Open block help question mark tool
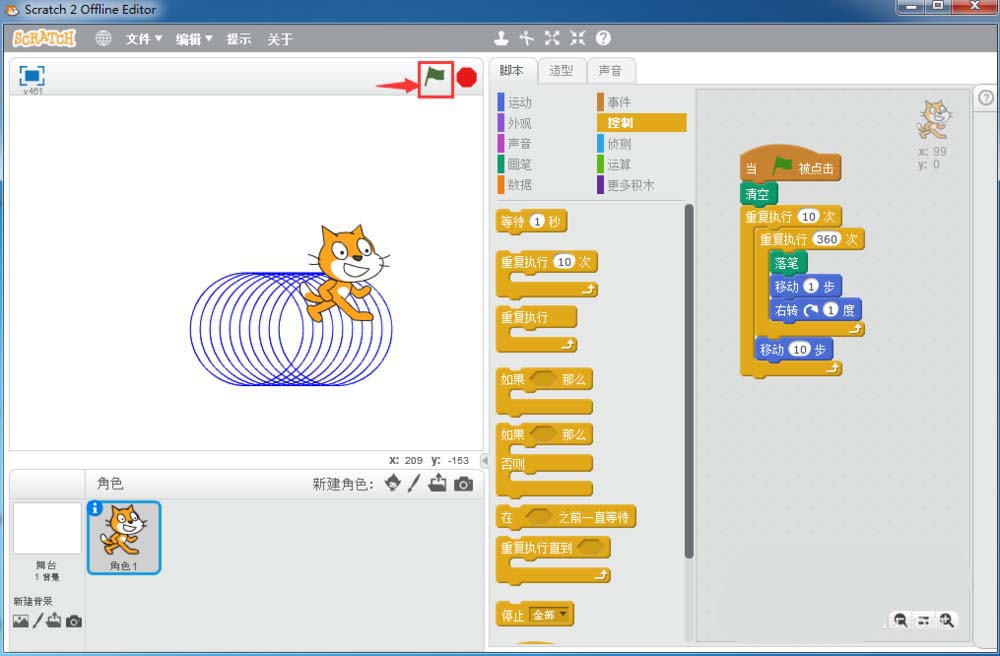Viewport: 1000px width, 656px height. coord(603,38)
